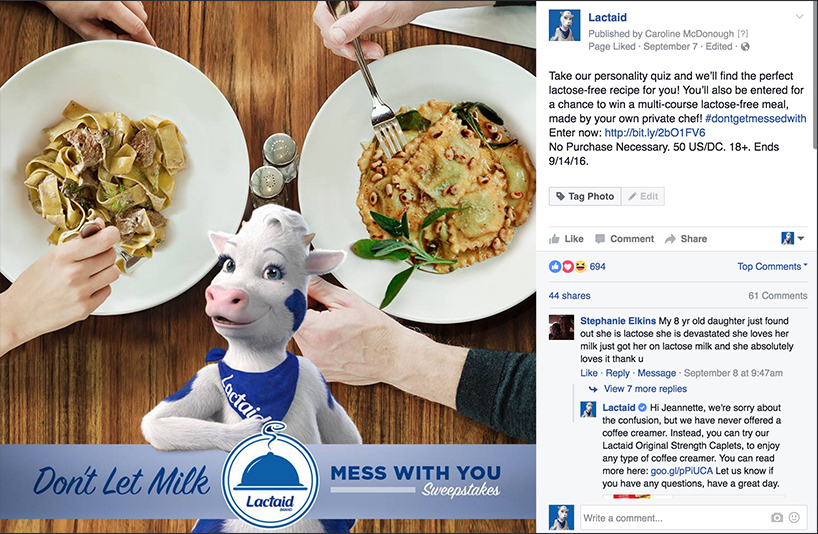Open post options chevron at top right
818x534 pixels.
[799, 17]
